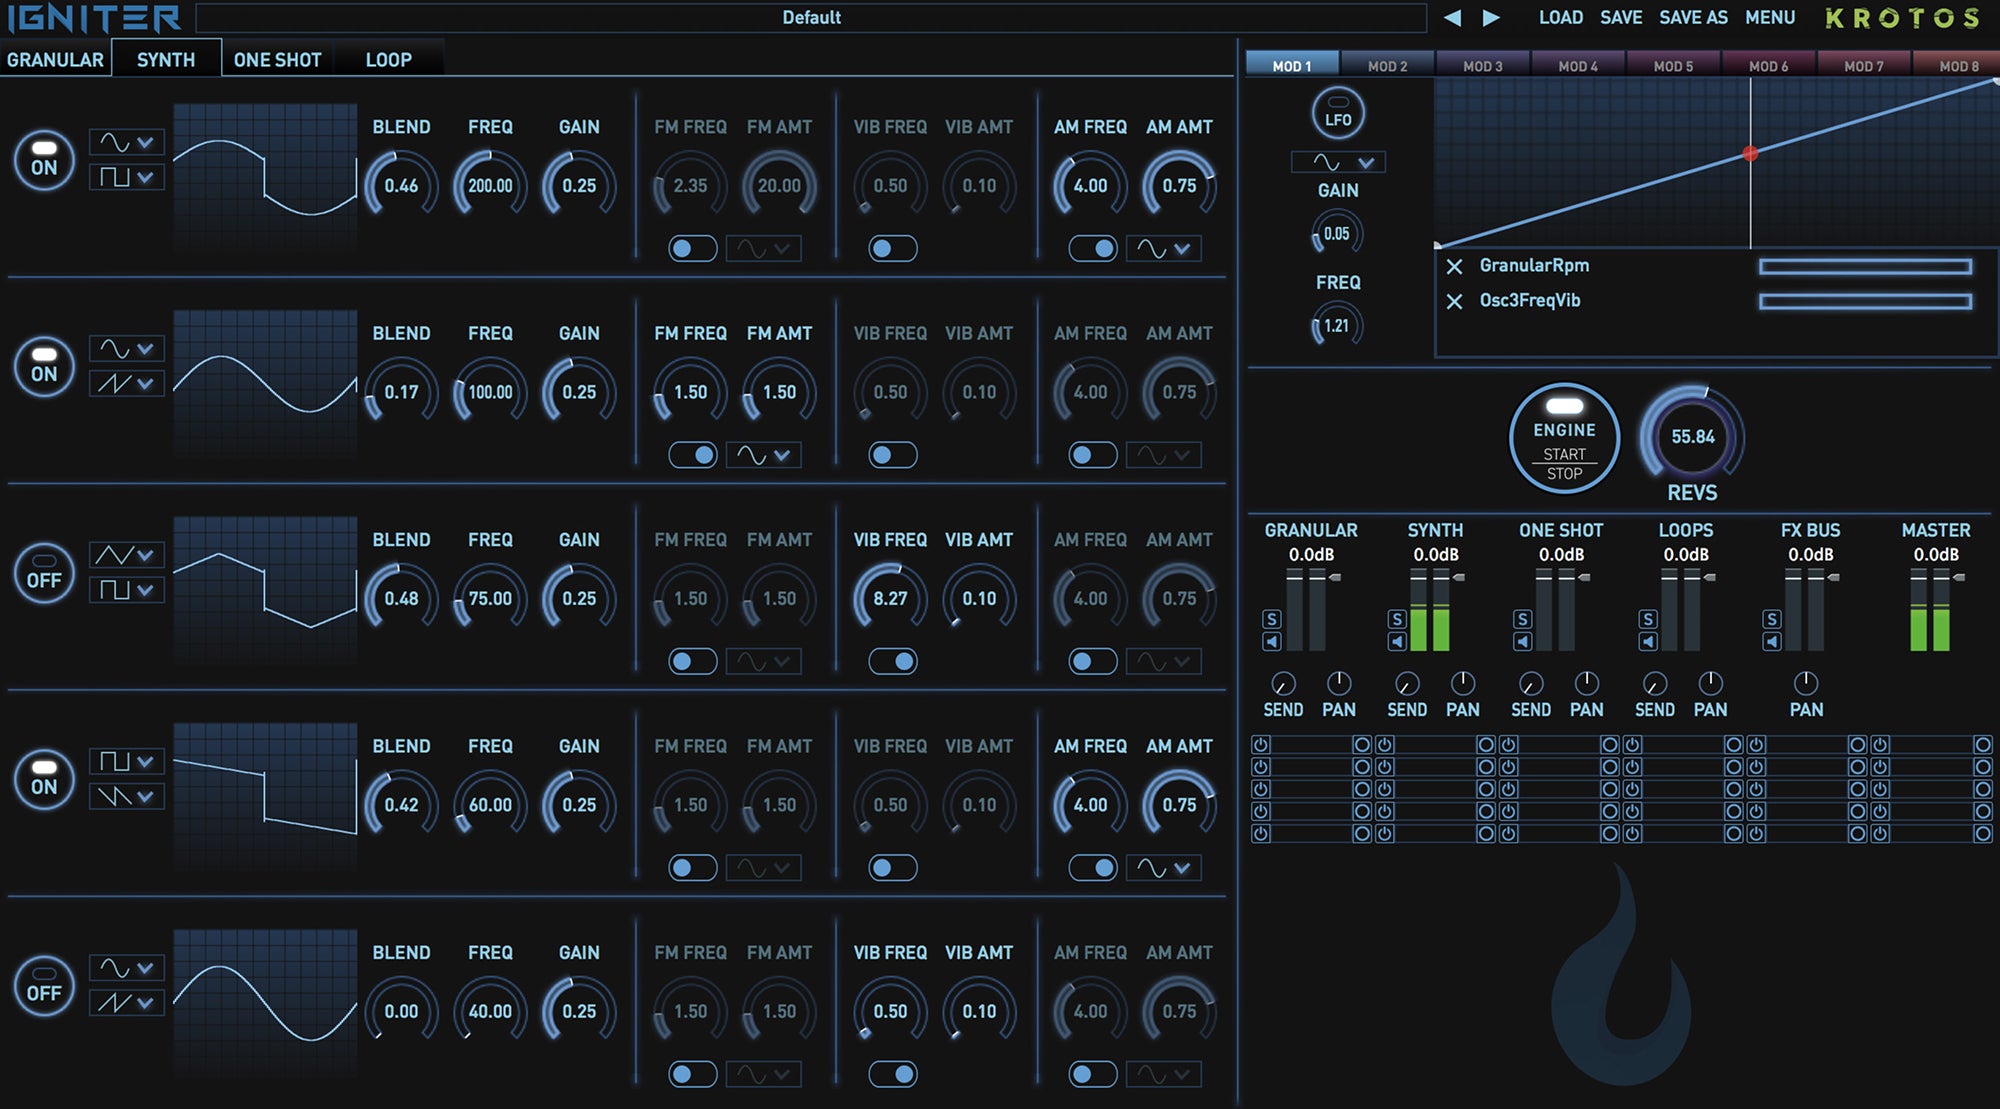2000x1109 pixels.
Task: Click the LOAD button
Action: [1558, 17]
